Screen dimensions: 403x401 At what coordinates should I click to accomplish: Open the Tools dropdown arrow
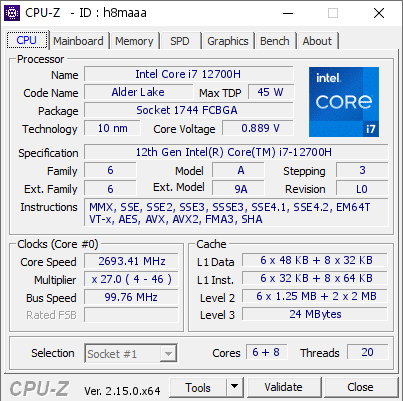pyautogui.click(x=235, y=387)
